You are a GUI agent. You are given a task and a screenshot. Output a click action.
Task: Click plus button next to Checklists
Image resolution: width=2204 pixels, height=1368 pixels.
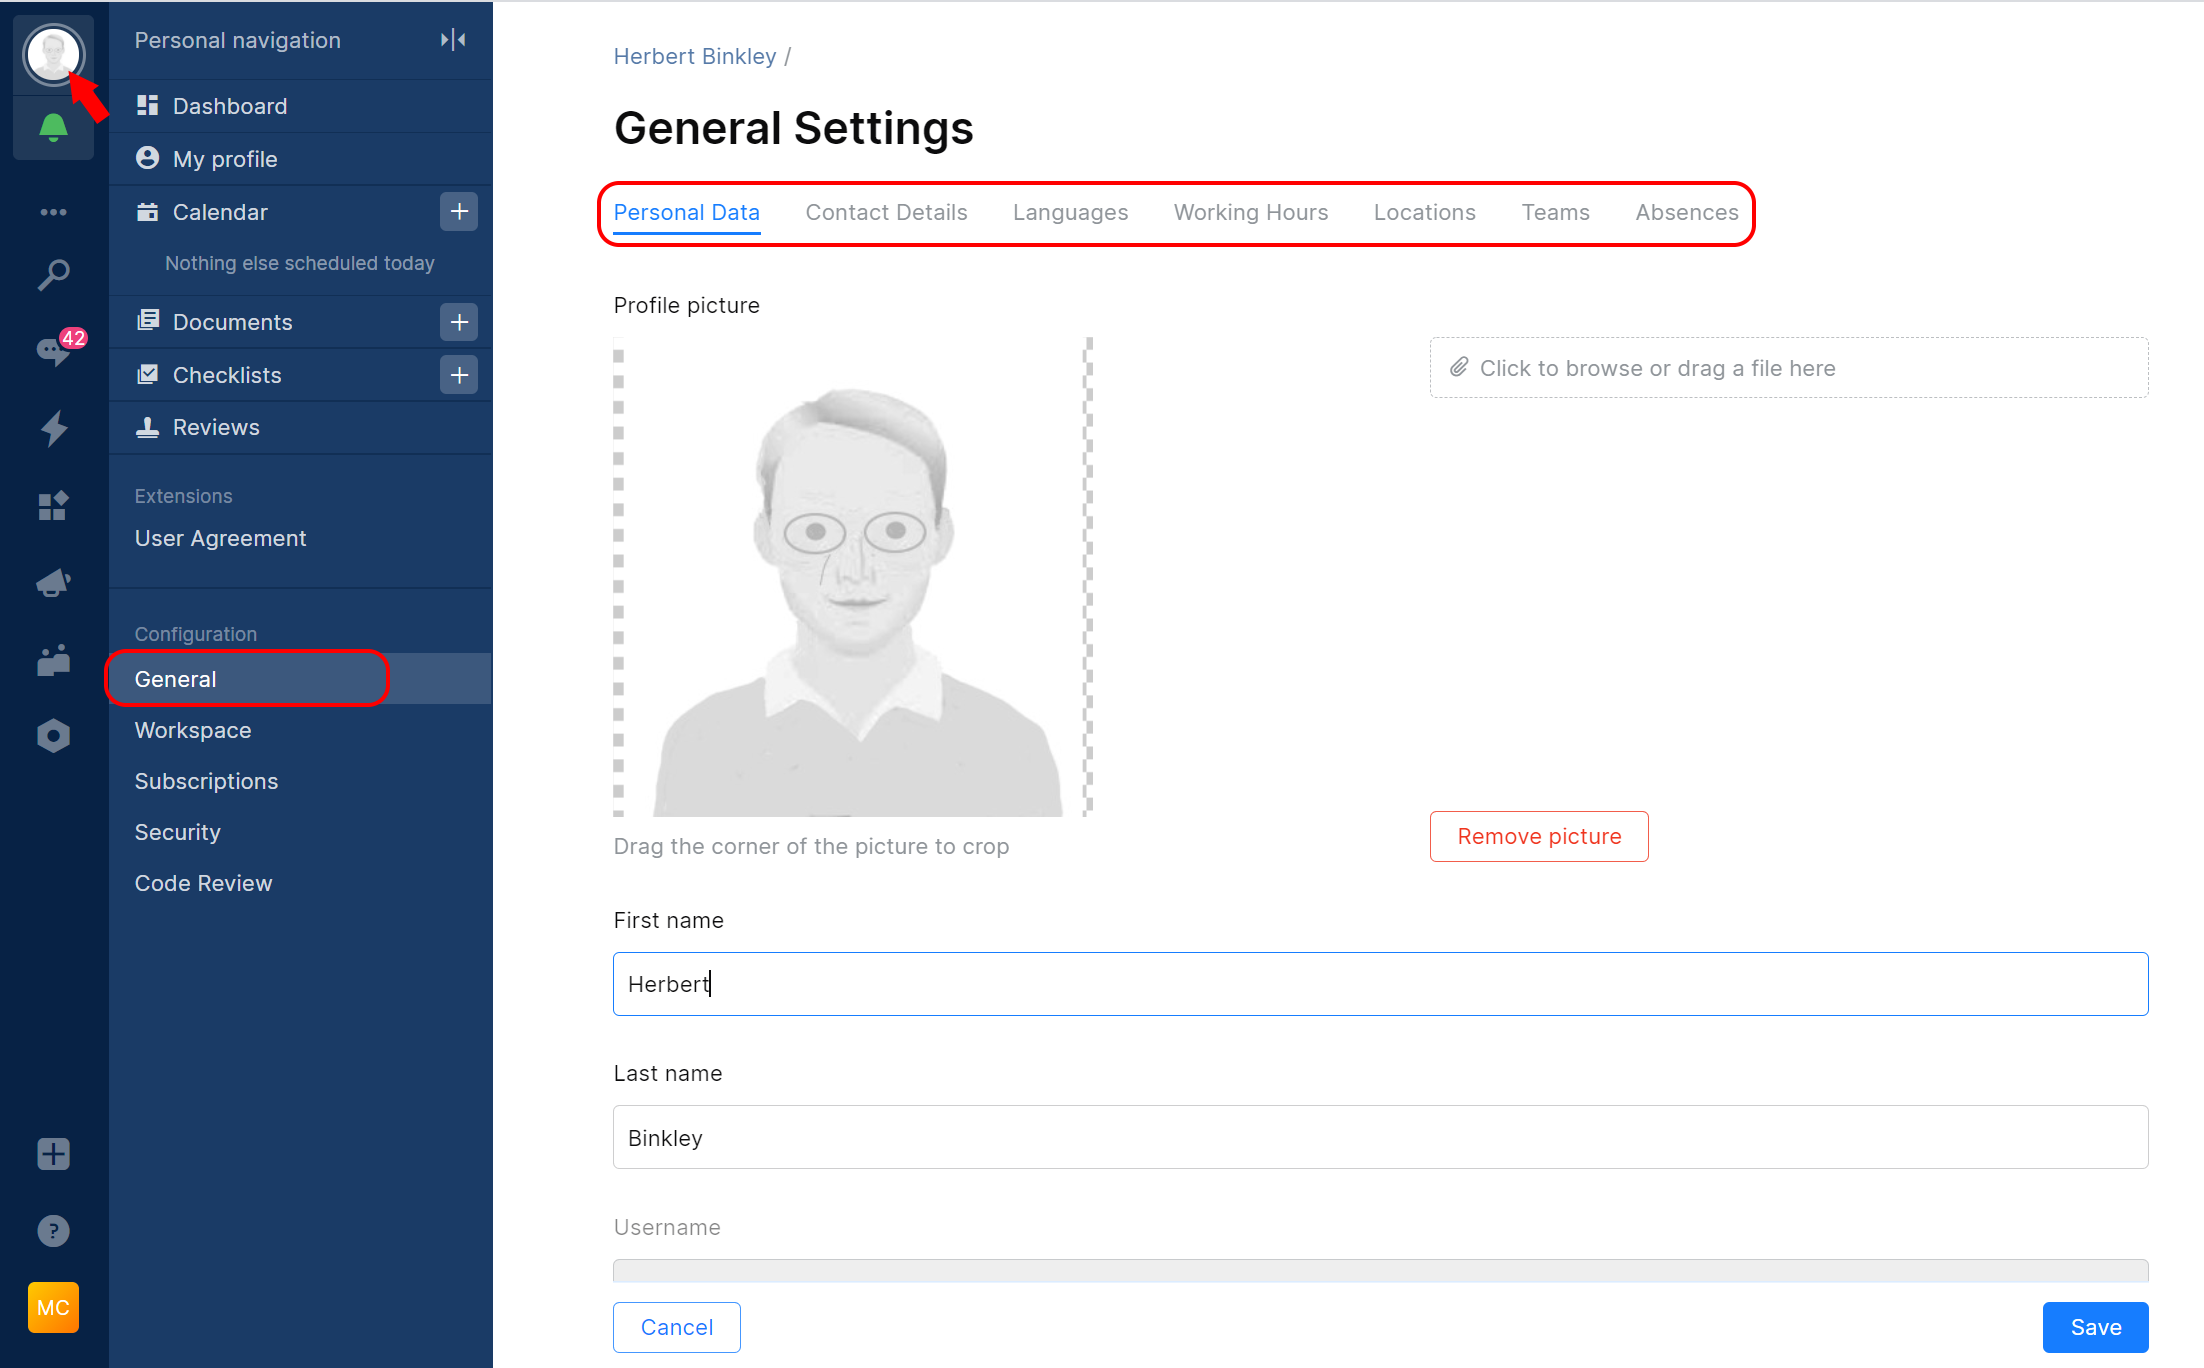tap(459, 375)
